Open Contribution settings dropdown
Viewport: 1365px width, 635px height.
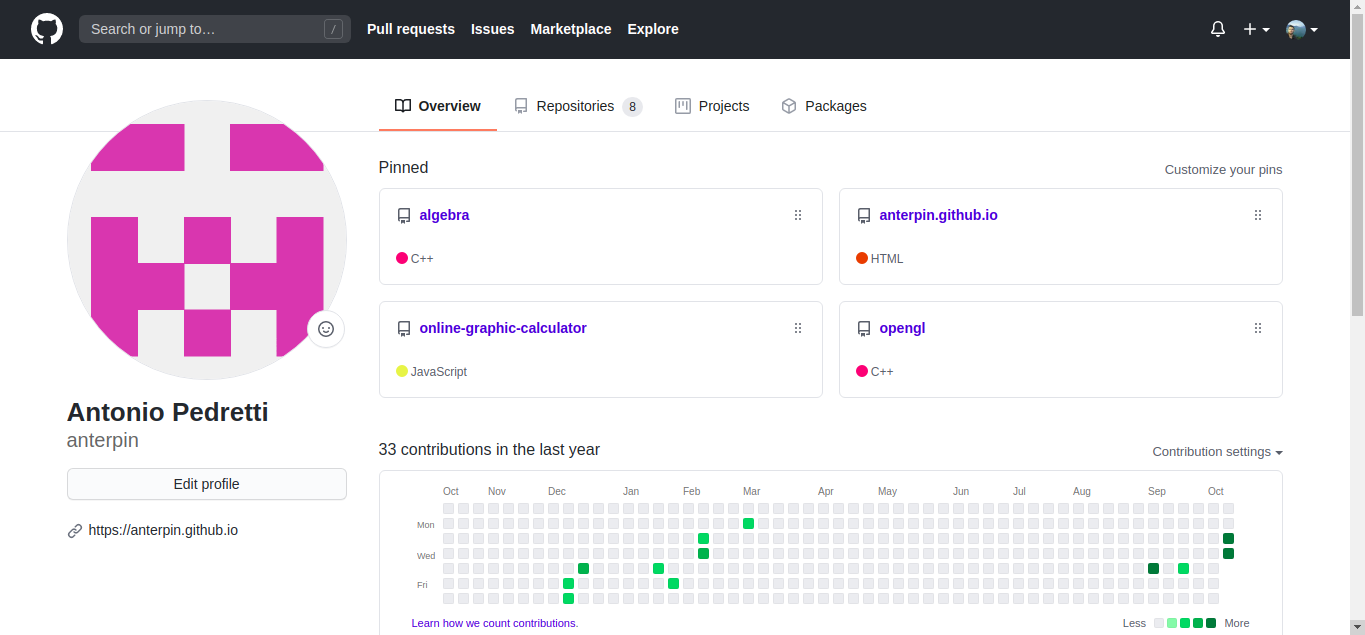tap(1217, 452)
